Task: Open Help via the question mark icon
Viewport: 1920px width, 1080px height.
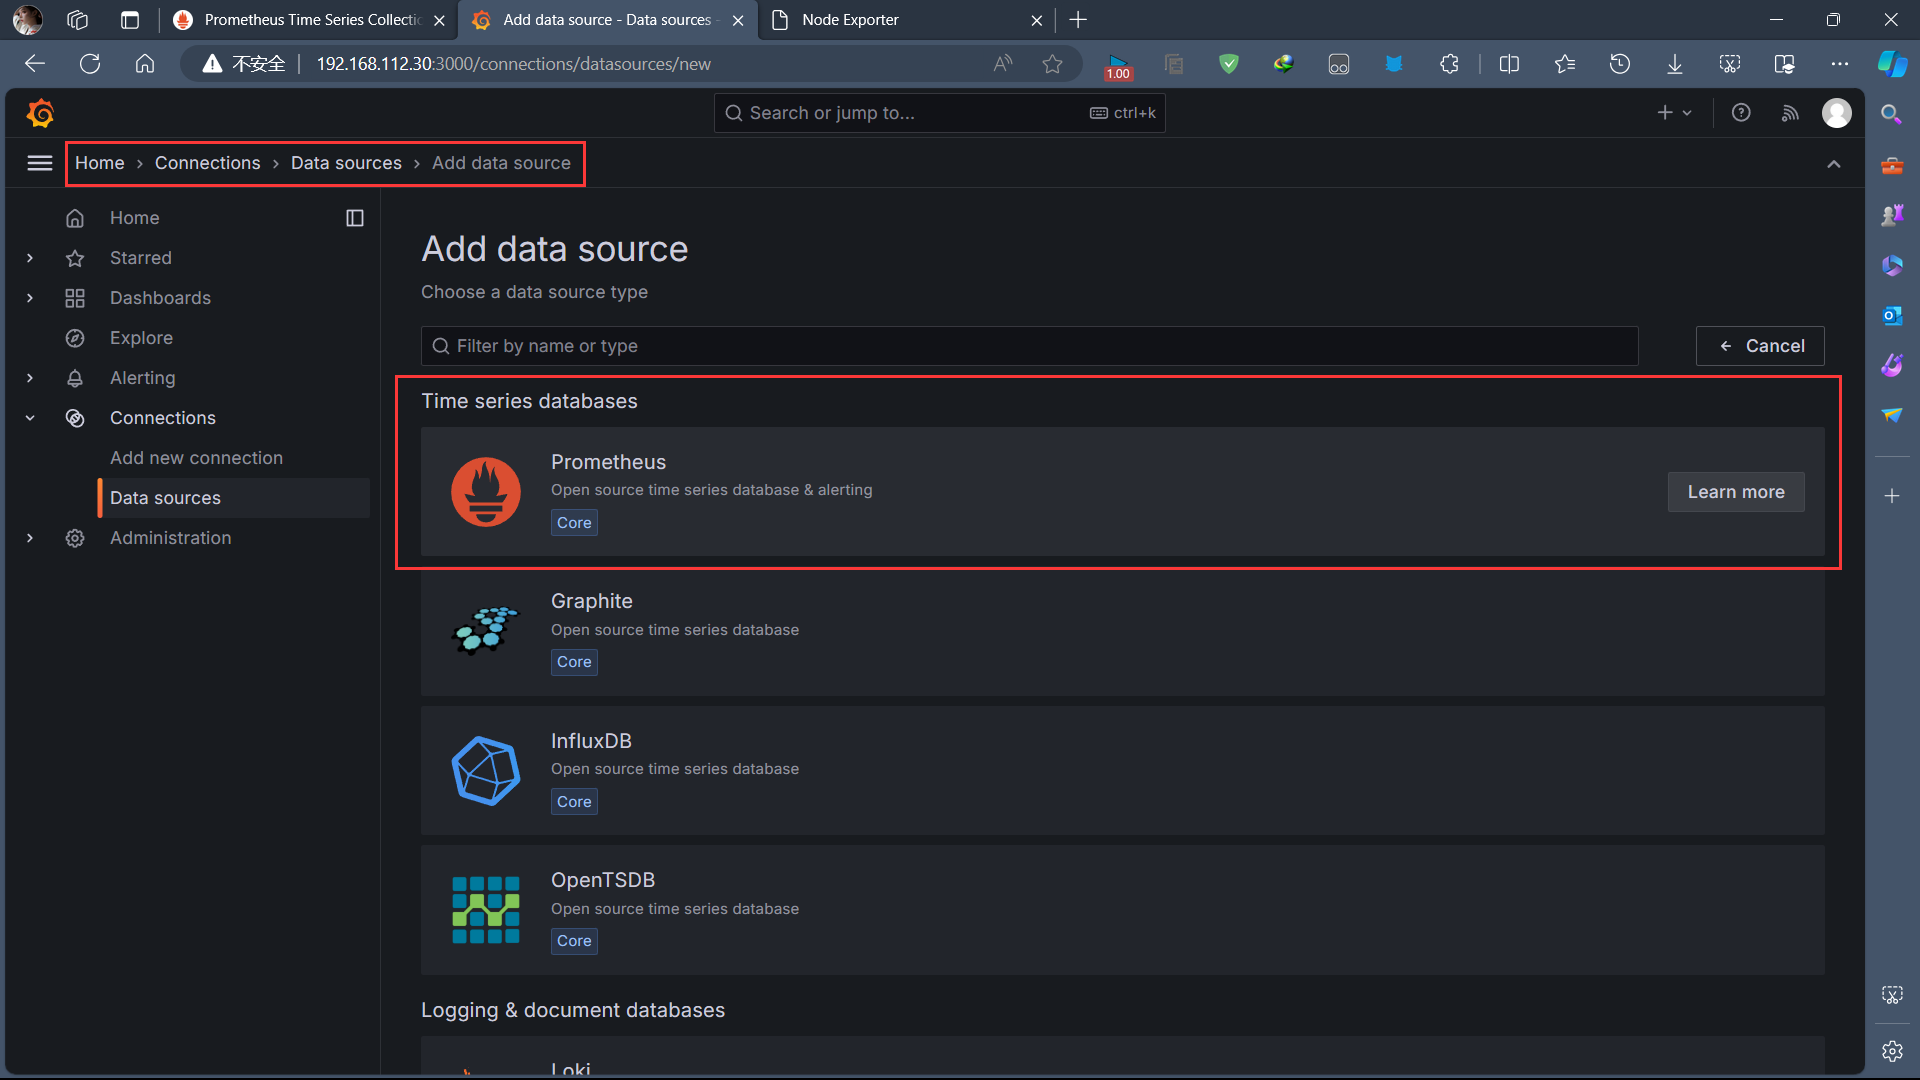Action: tap(1741, 113)
